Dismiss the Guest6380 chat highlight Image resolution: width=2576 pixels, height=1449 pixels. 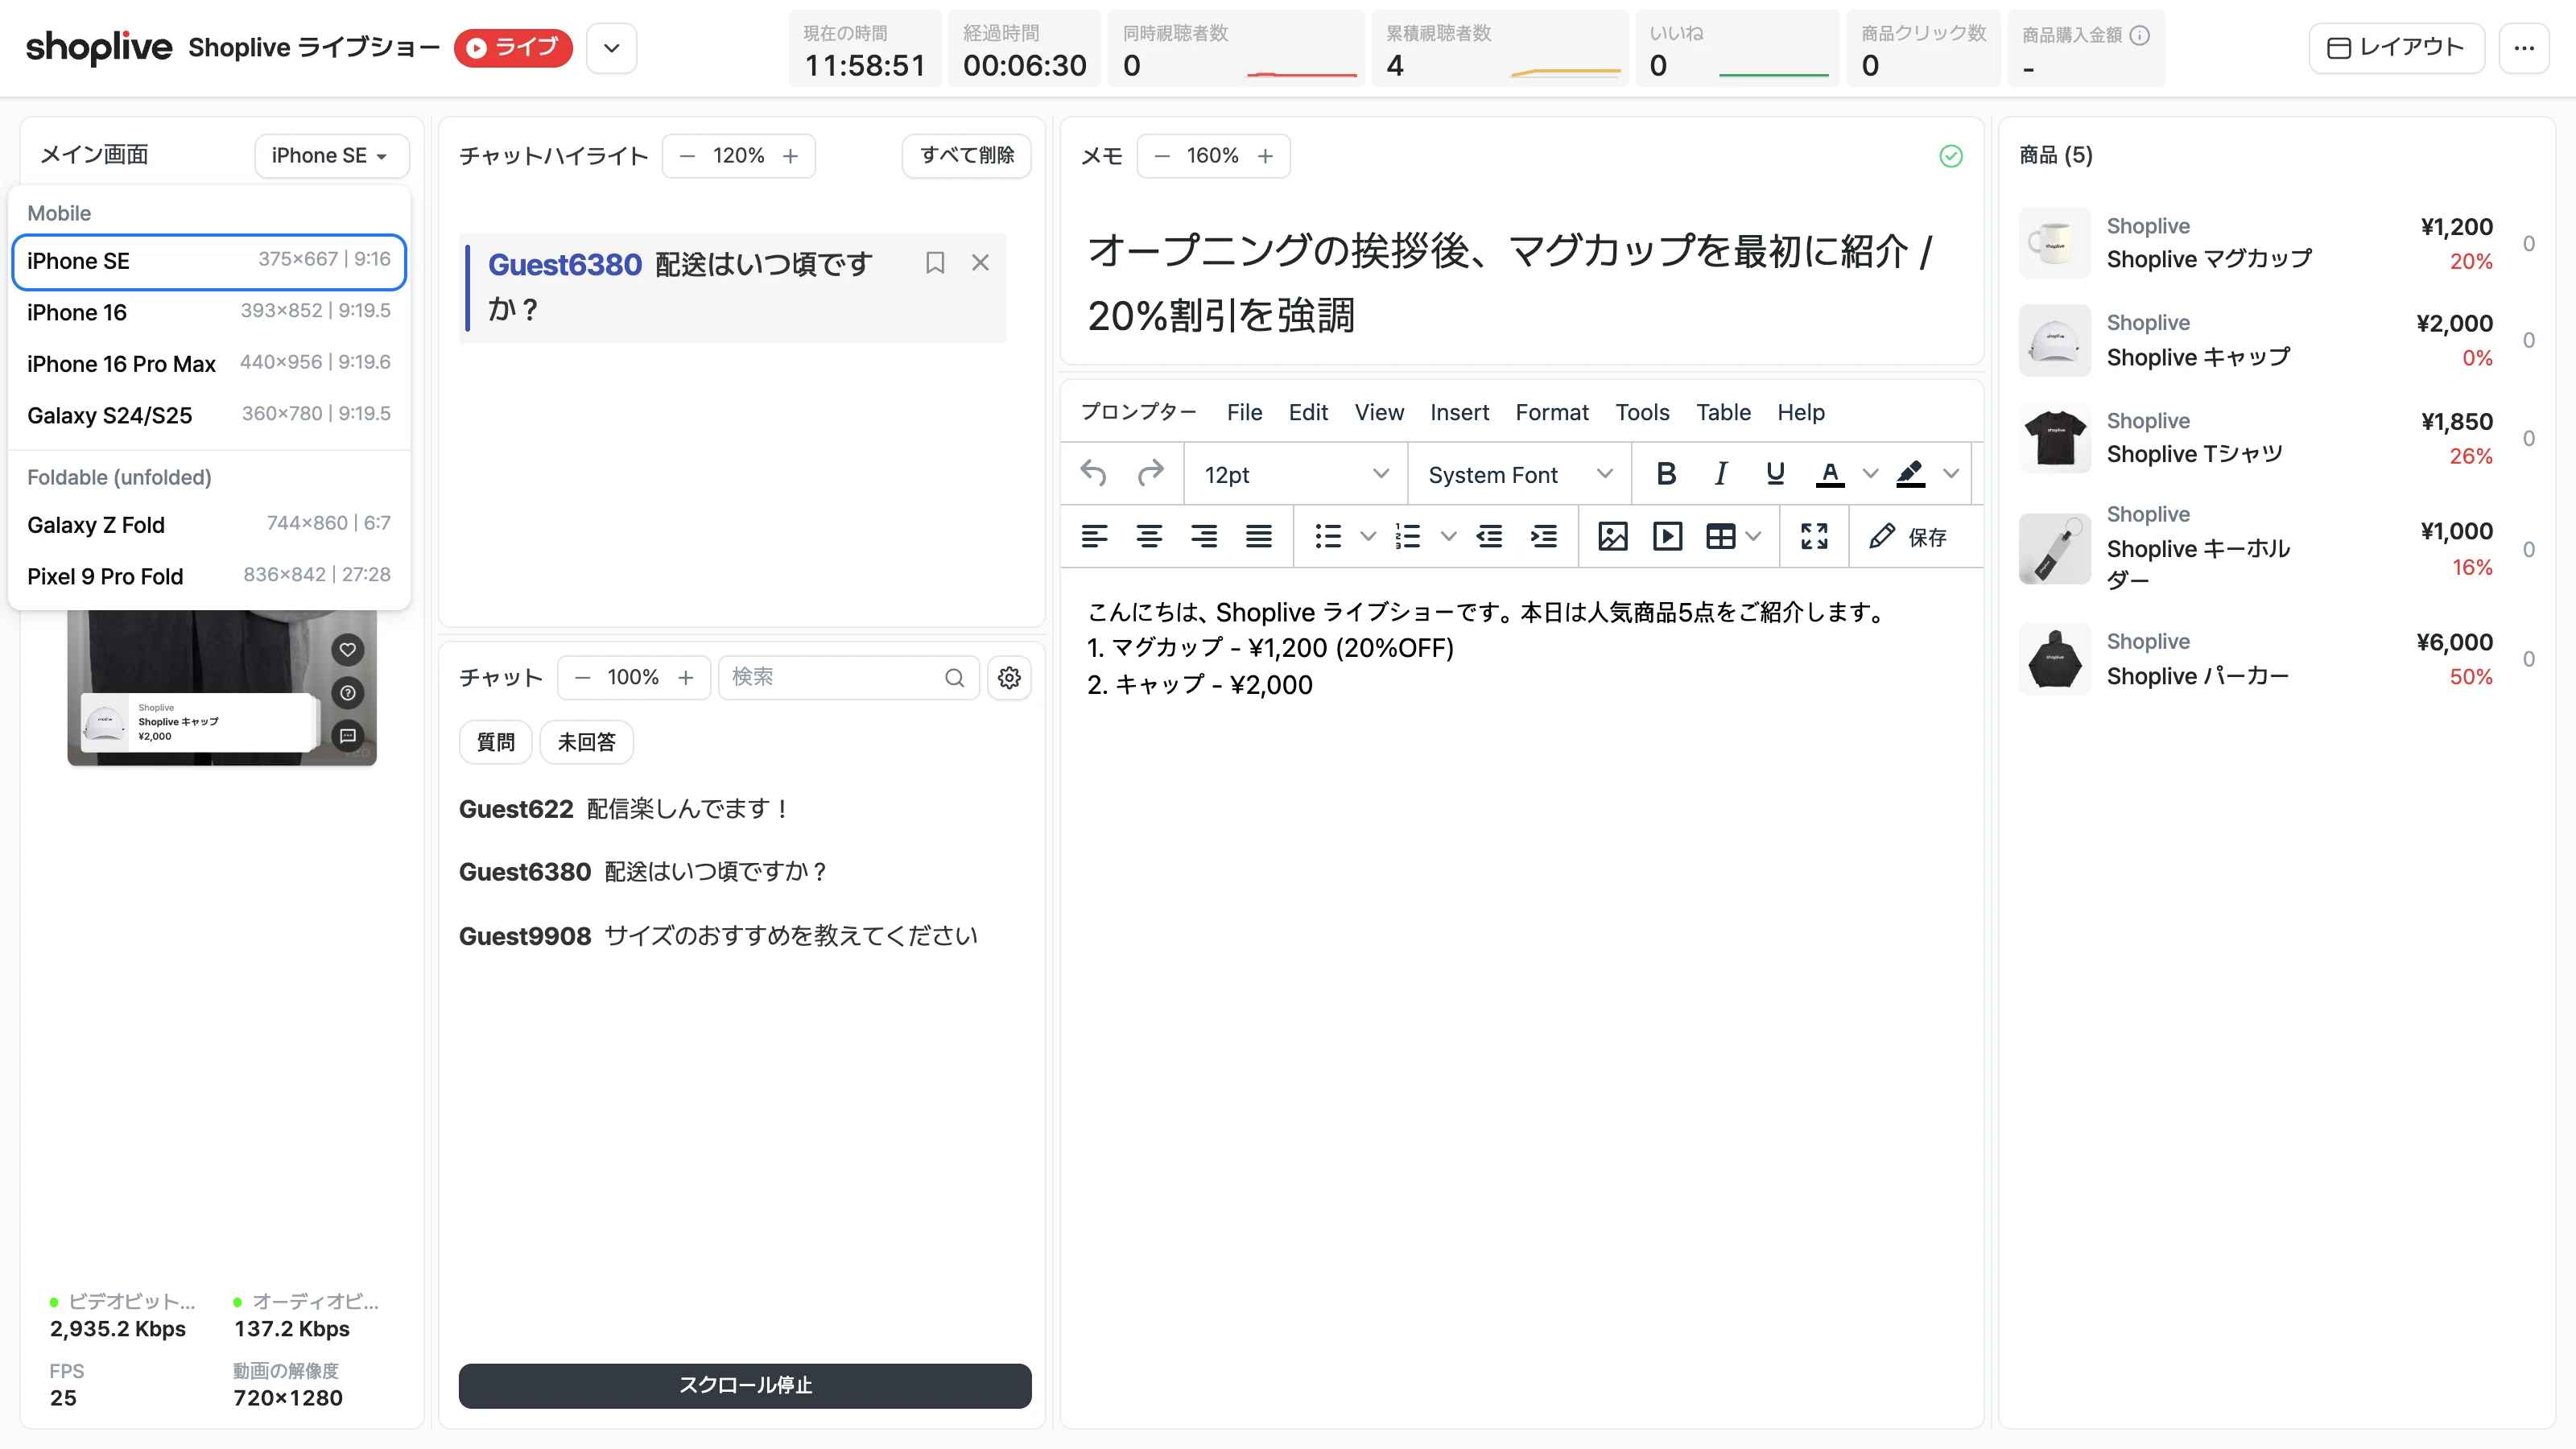(x=980, y=263)
